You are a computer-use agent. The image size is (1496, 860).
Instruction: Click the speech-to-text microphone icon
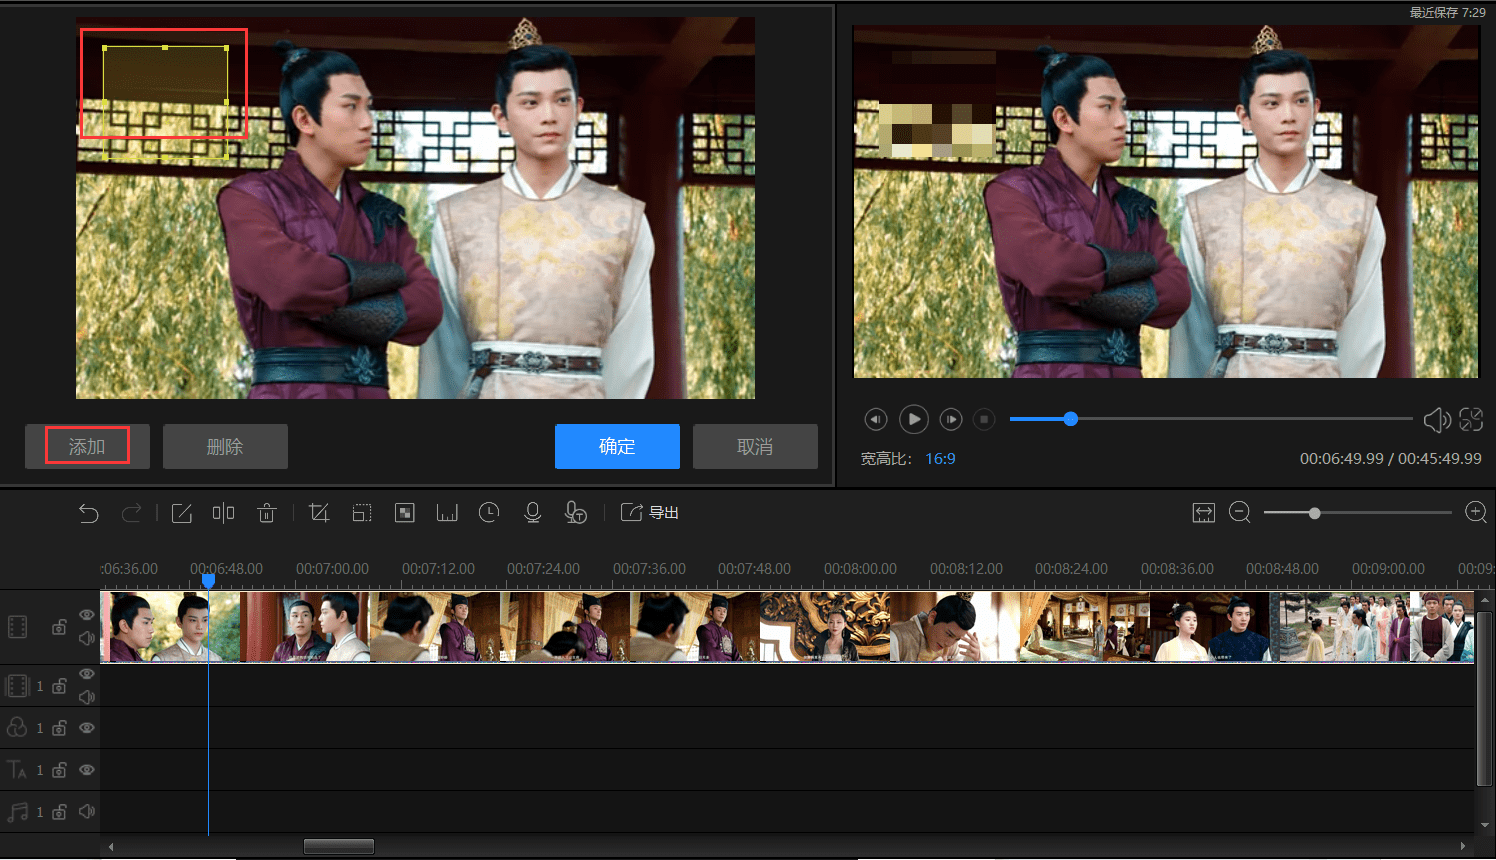click(x=575, y=513)
